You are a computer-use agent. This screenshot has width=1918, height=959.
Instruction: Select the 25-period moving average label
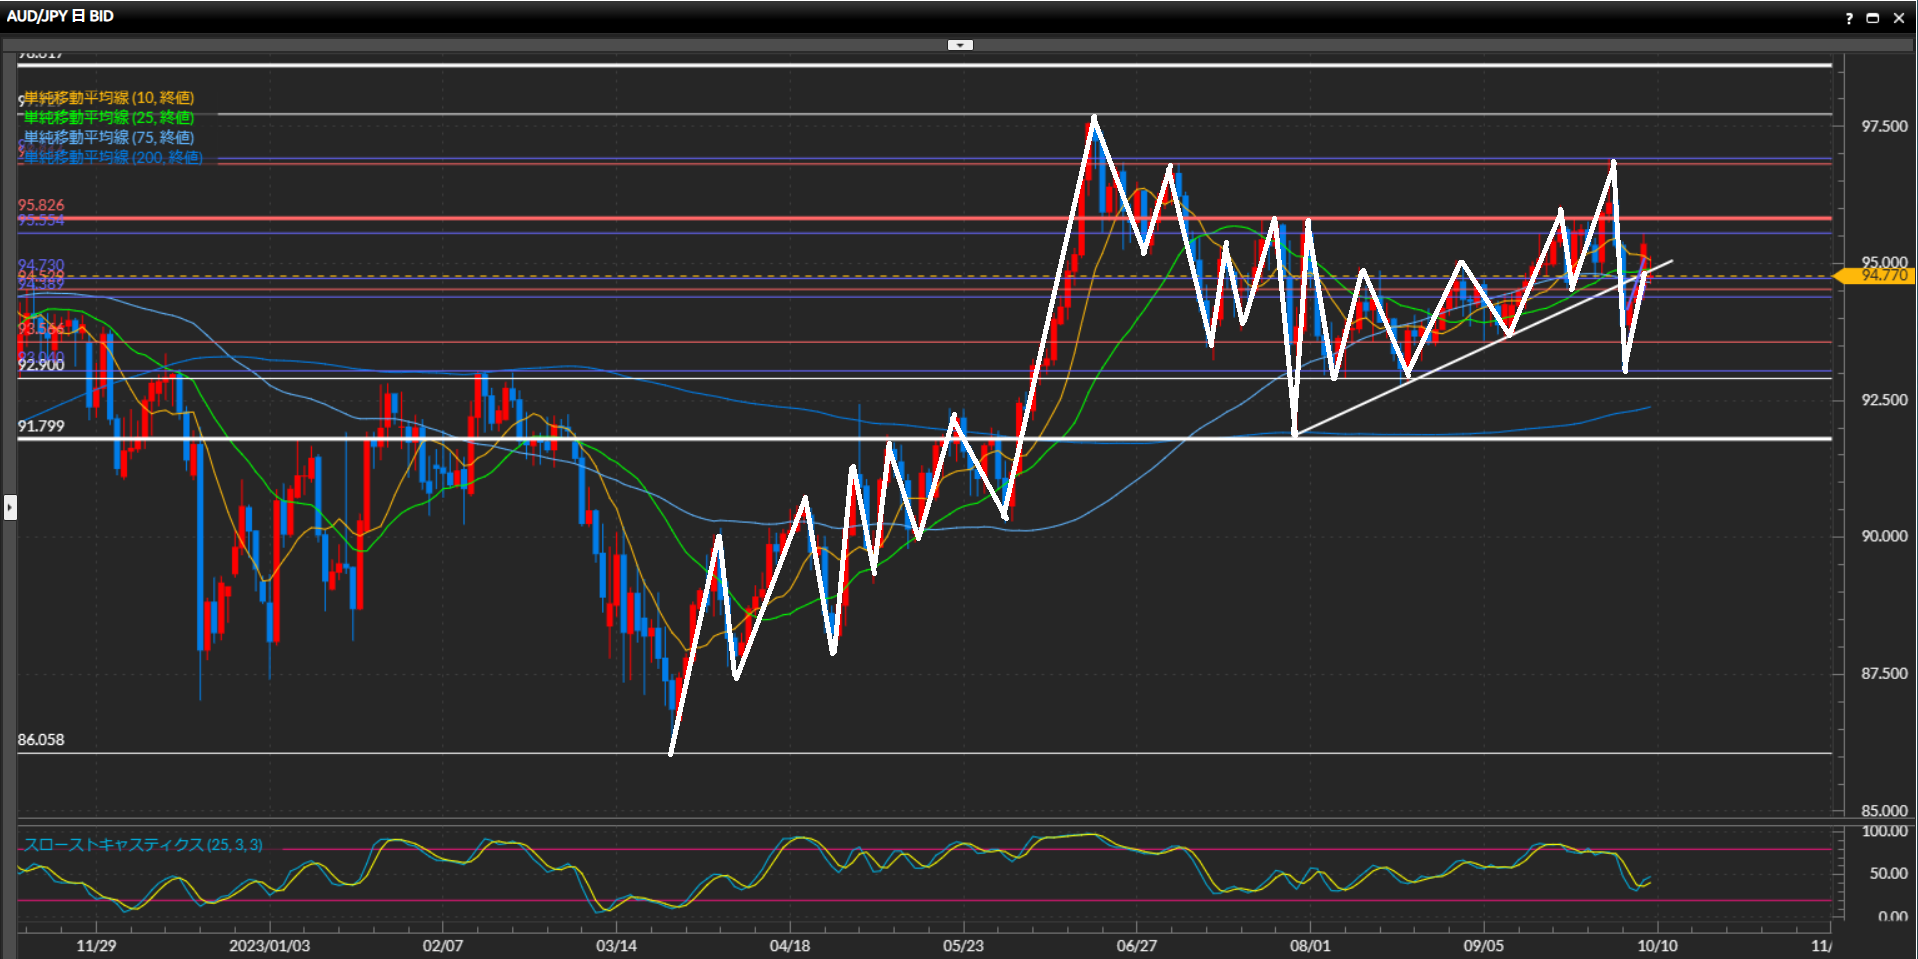(109, 118)
